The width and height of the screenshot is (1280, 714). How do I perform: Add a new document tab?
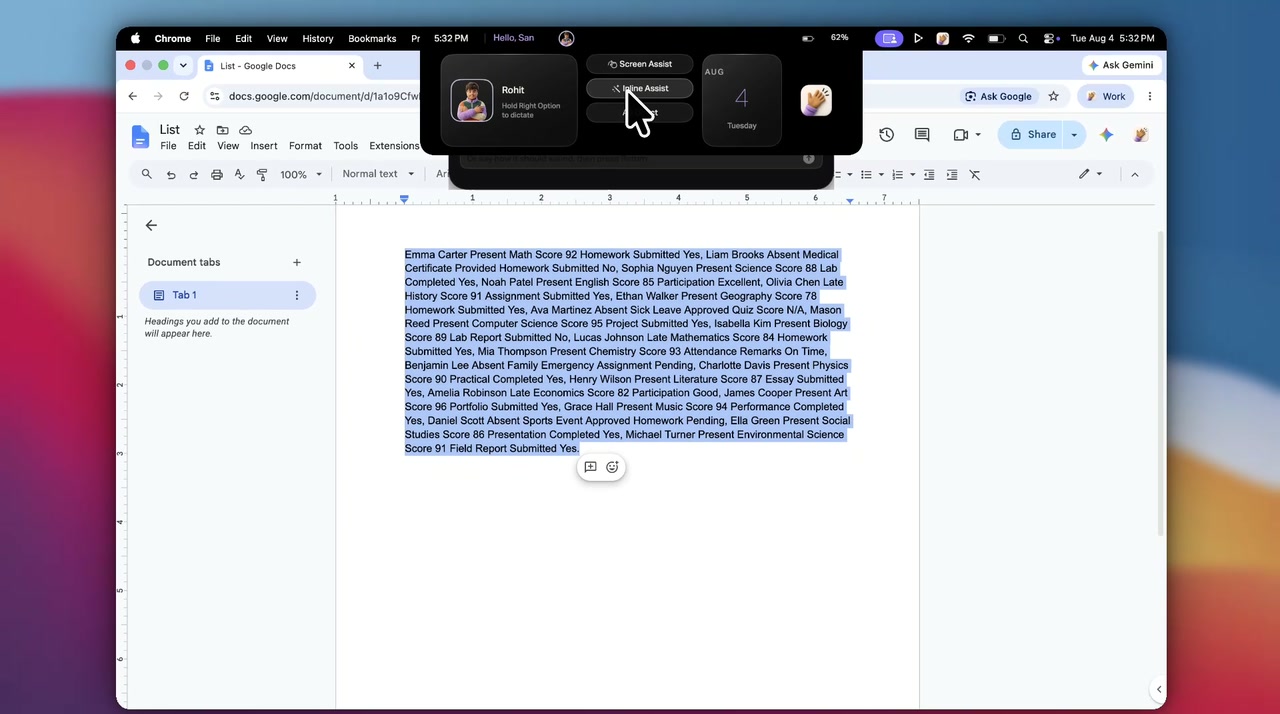[x=297, y=262]
